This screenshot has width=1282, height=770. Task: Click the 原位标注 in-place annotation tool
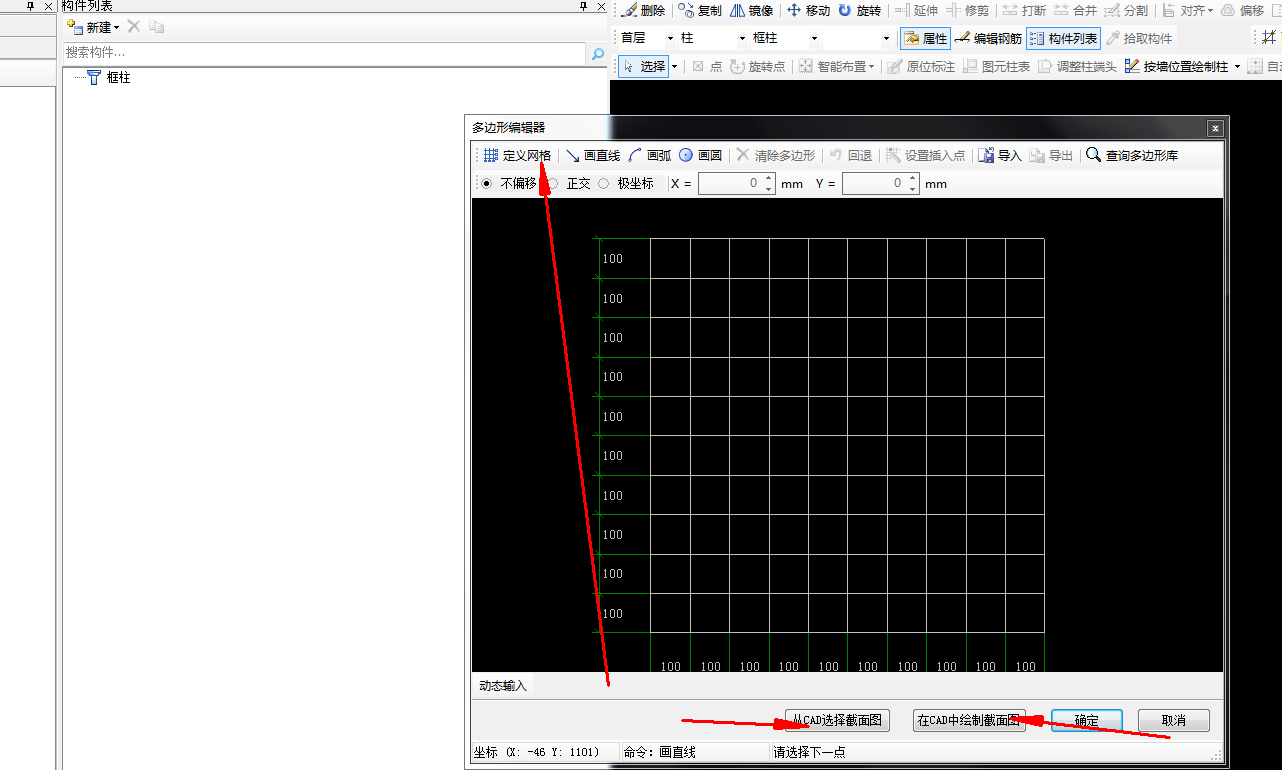pyautogui.click(x=921, y=67)
